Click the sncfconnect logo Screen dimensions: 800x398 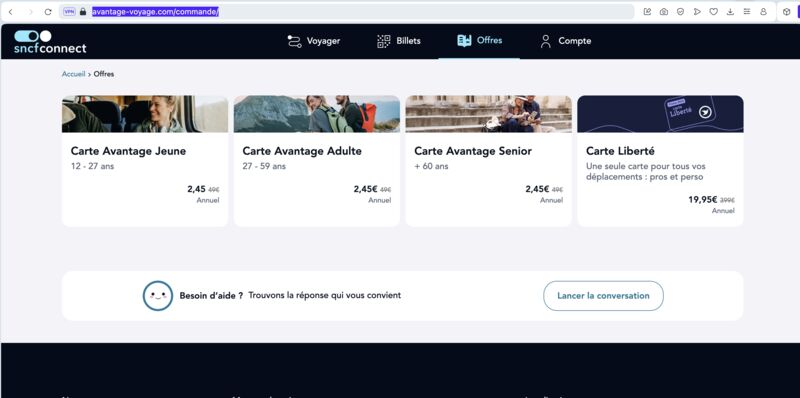pos(50,42)
